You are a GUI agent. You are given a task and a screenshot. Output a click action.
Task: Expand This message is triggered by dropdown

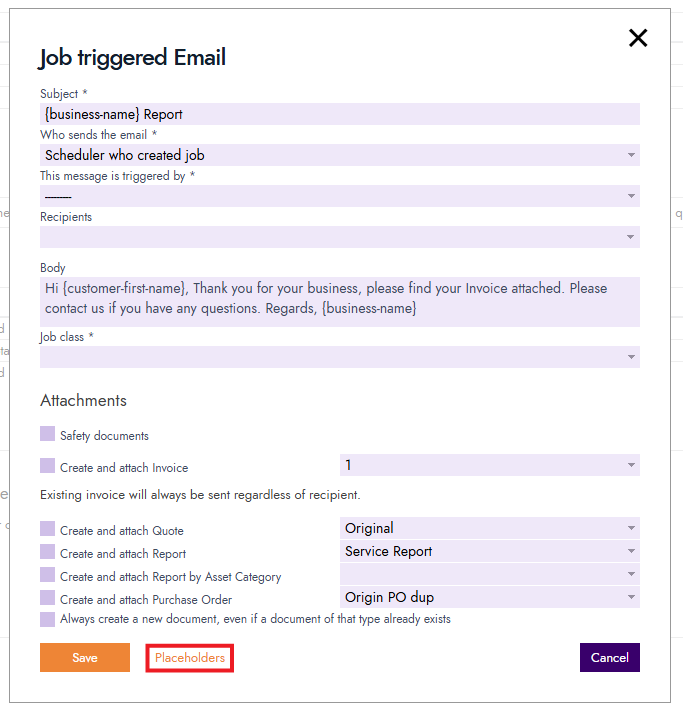340,196
